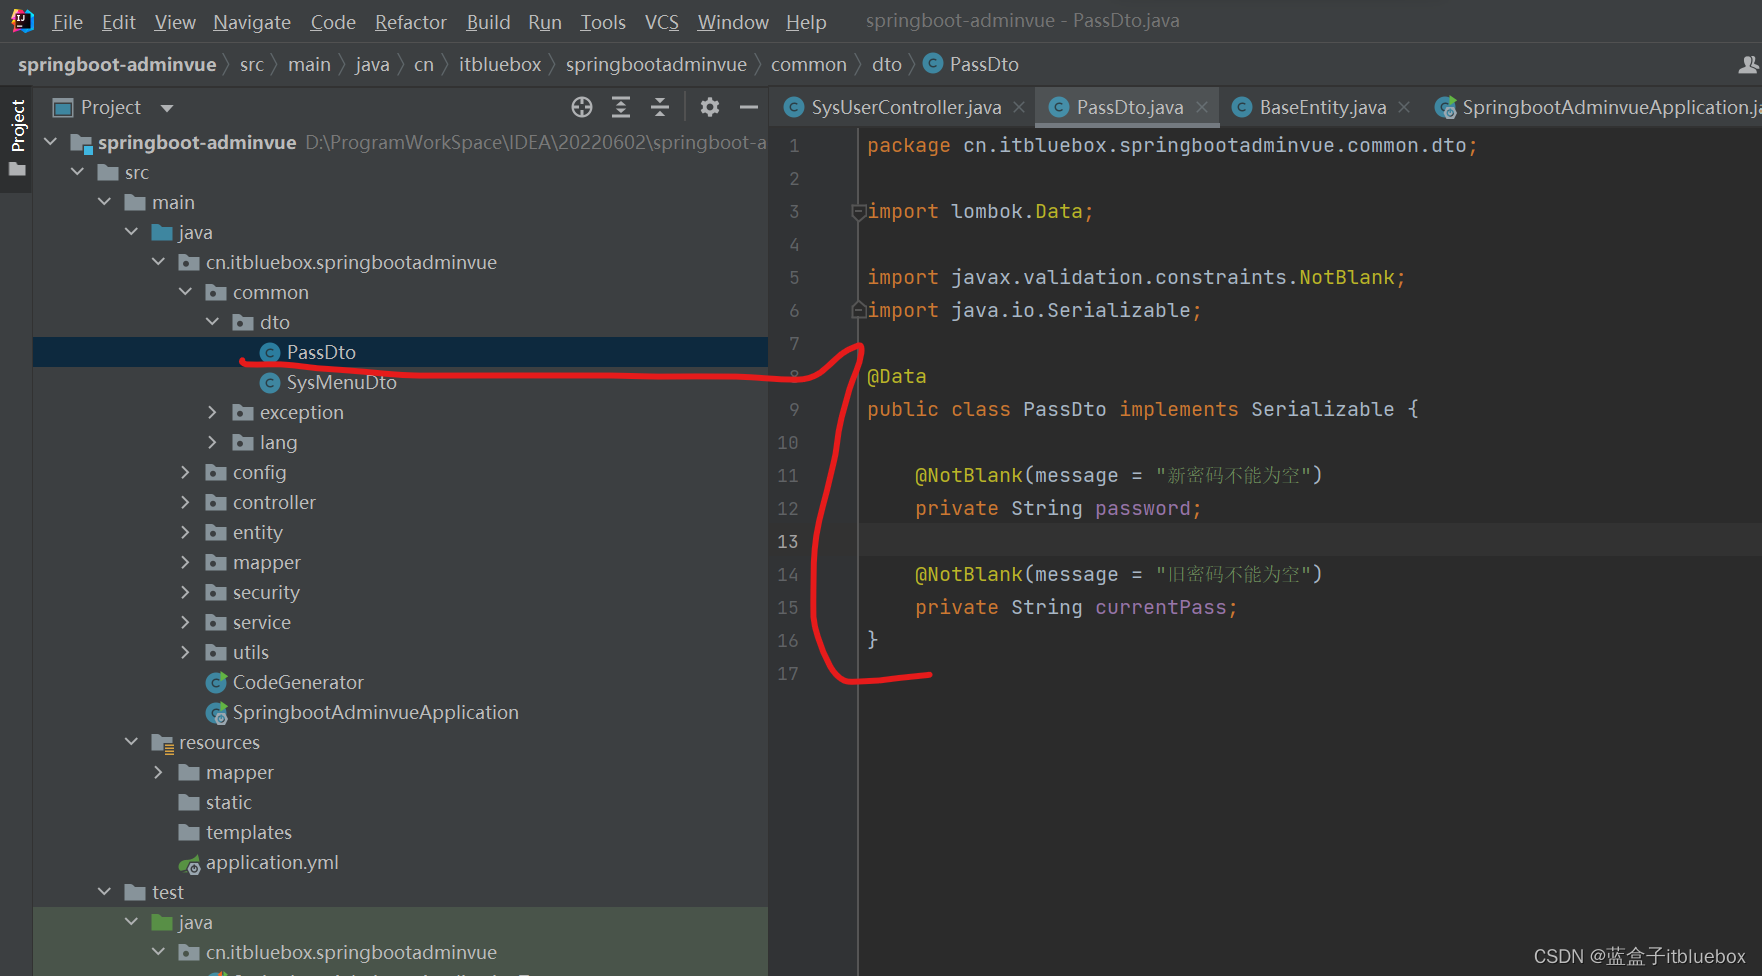Open the File menu

click(x=67, y=22)
